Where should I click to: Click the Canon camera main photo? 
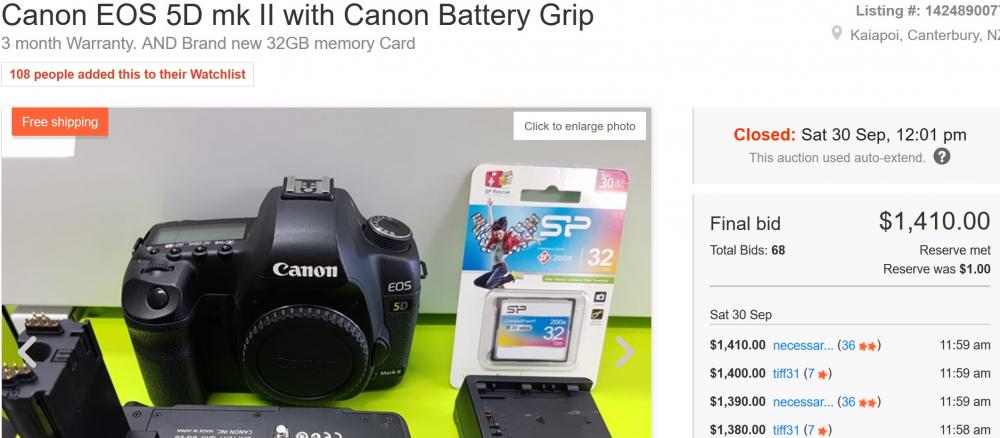[x=326, y=272]
